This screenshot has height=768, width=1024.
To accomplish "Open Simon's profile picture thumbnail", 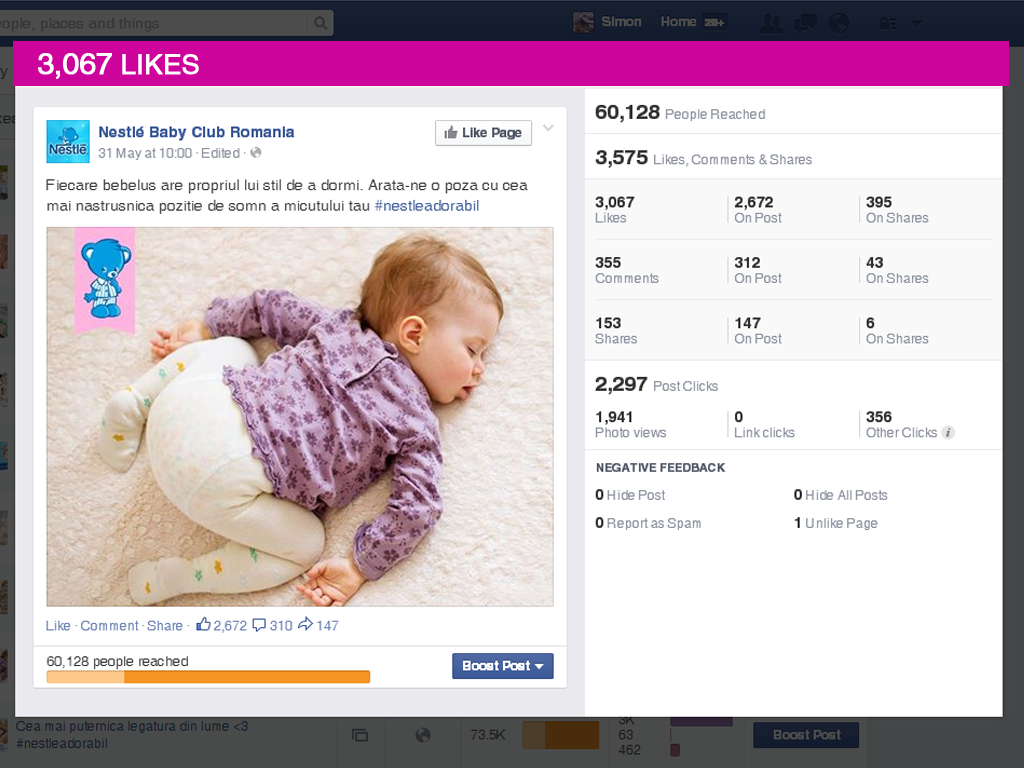I will (583, 22).
